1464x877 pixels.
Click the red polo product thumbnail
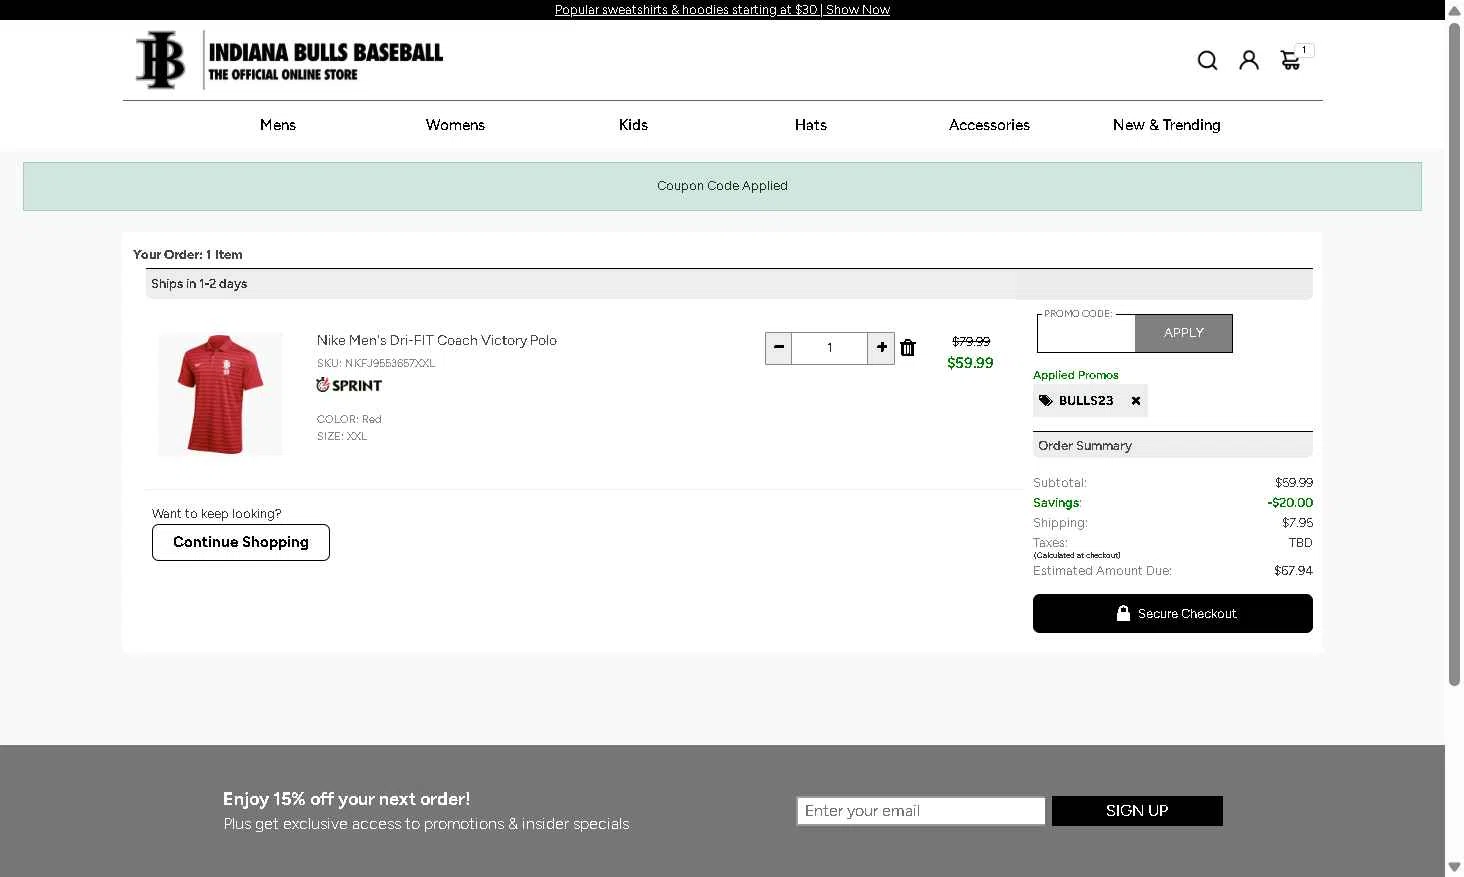(x=220, y=394)
